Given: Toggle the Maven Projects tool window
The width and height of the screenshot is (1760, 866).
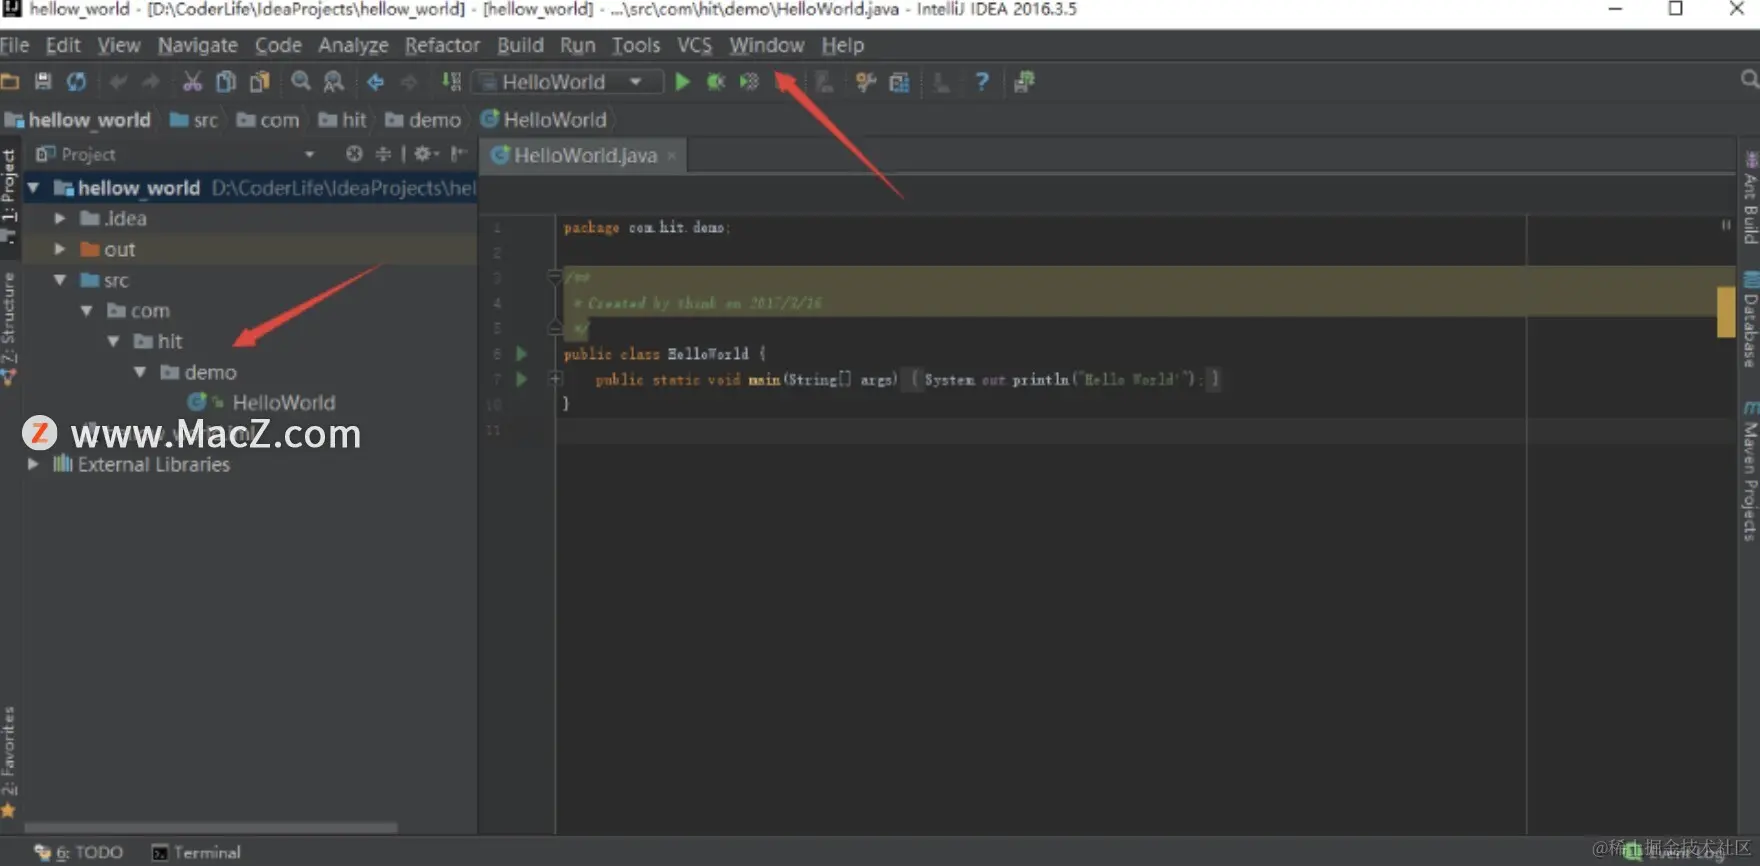Looking at the screenshot, I should coord(1750,472).
